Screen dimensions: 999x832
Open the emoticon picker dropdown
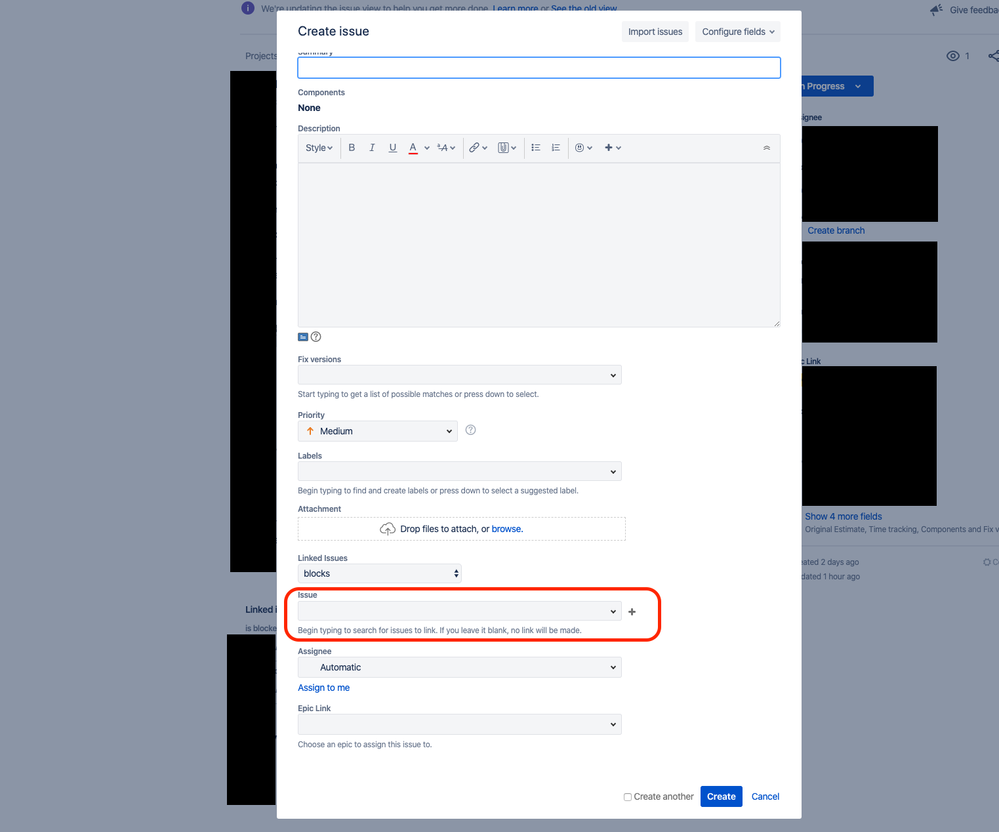[584, 148]
